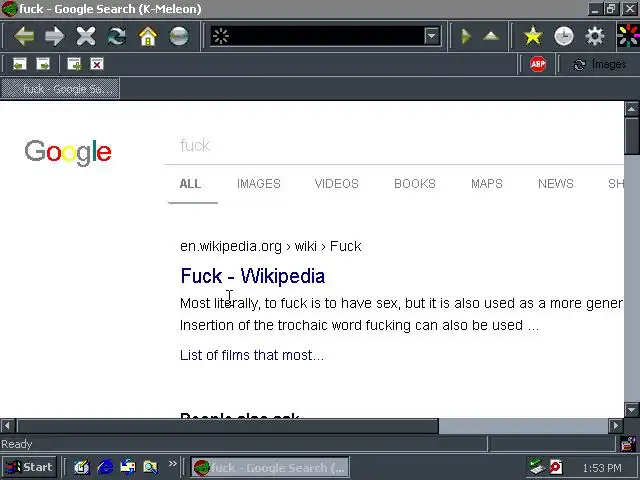Viewport: 640px width, 480px height.
Task: Switch to the NEWS search tab
Action: pyautogui.click(x=556, y=184)
